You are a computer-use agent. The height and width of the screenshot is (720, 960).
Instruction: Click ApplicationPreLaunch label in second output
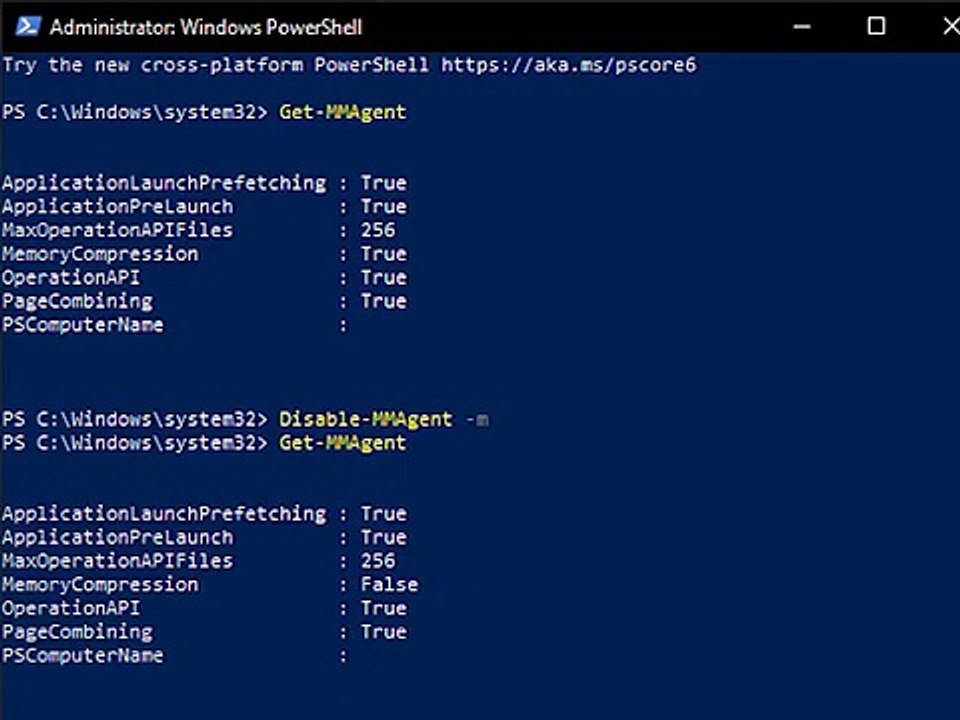tap(117, 537)
